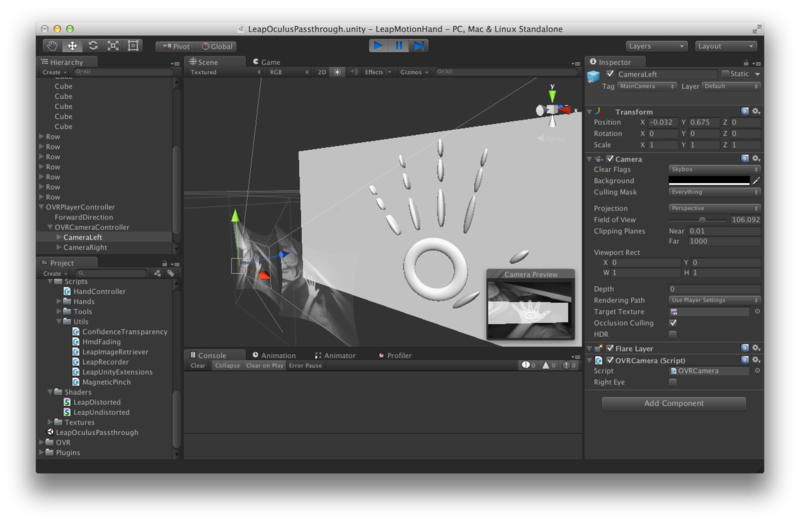The width and height of the screenshot is (800, 523).
Task: Click the Background color swatch
Action: tap(709, 181)
